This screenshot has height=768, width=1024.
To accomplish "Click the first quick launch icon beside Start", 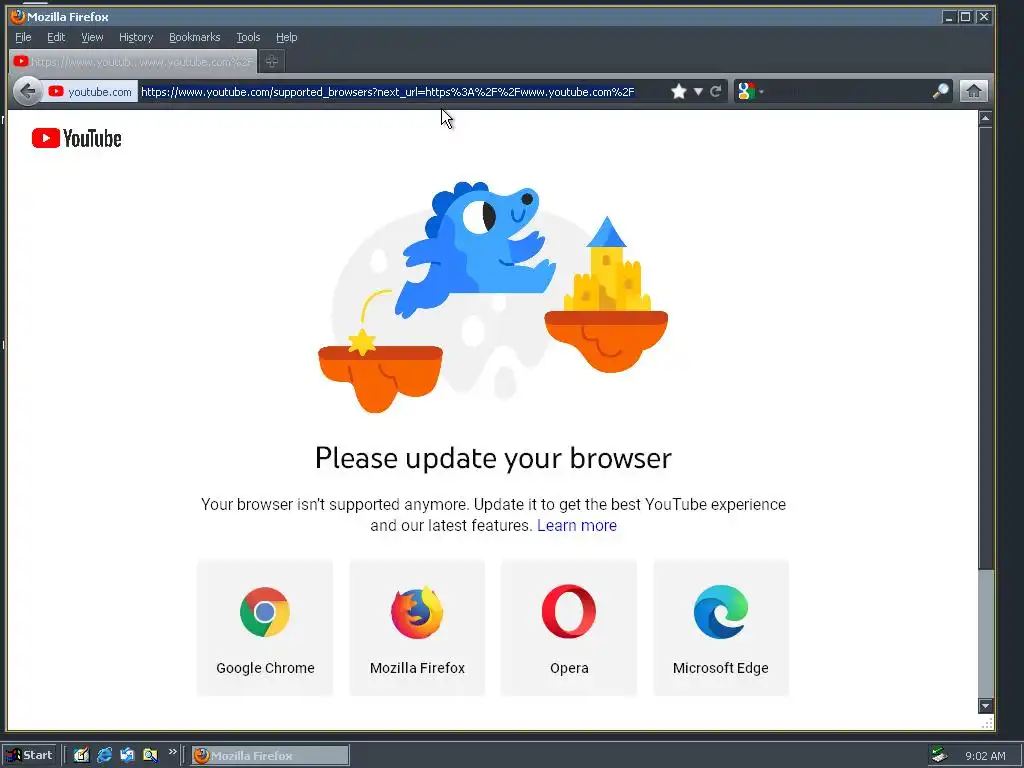I will click(81, 756).
